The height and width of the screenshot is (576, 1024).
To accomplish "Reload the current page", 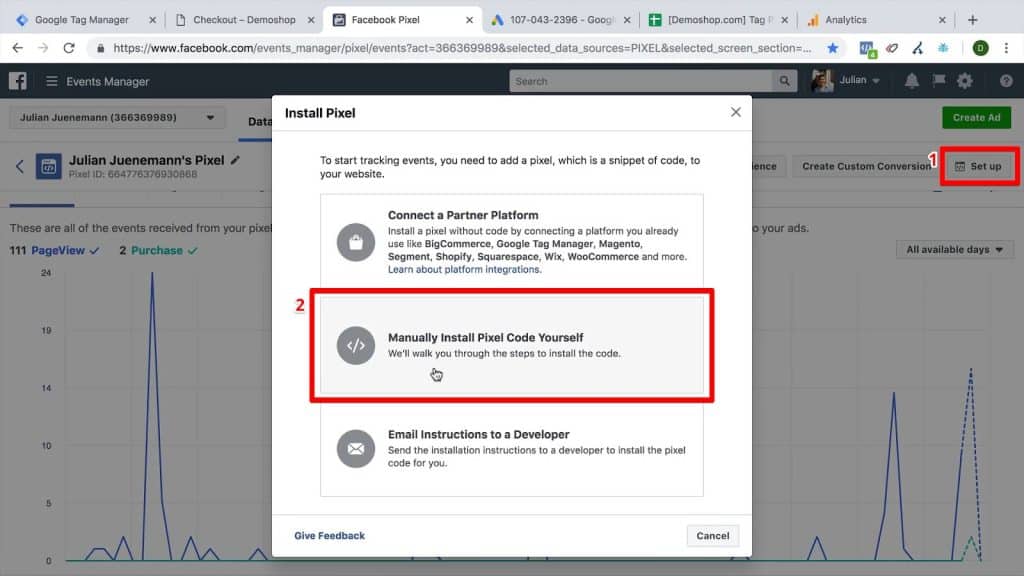I will (x=69, y=48).
